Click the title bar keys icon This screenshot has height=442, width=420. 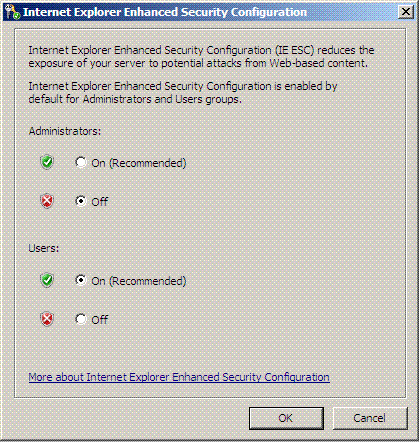click(x=13, y=13)
